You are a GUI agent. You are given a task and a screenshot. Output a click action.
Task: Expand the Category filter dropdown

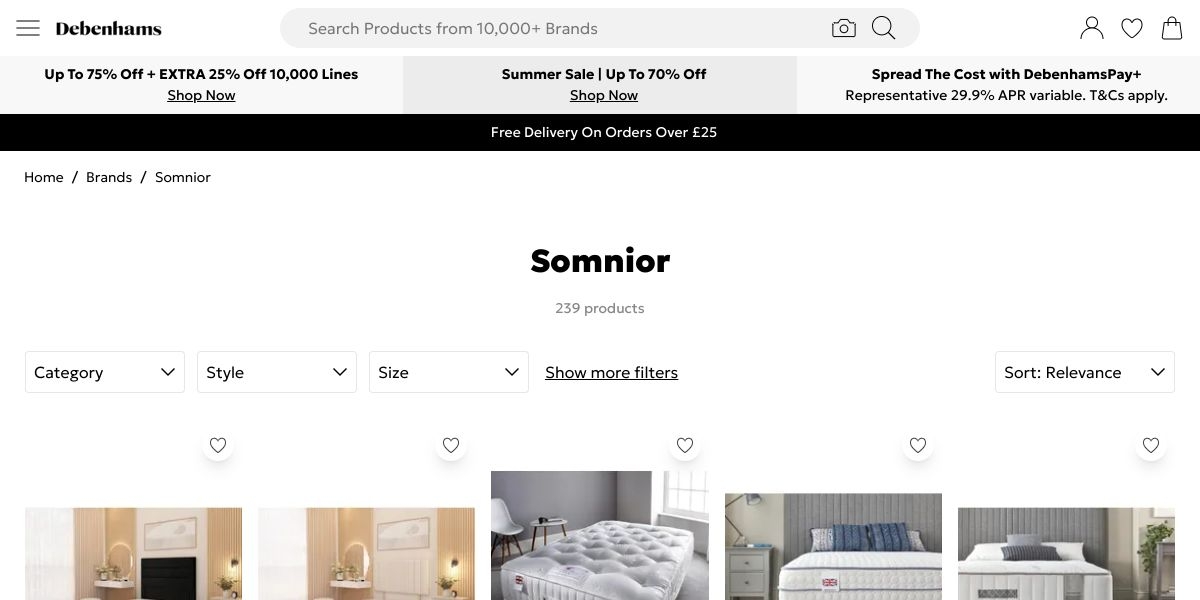tap(105, 372)
